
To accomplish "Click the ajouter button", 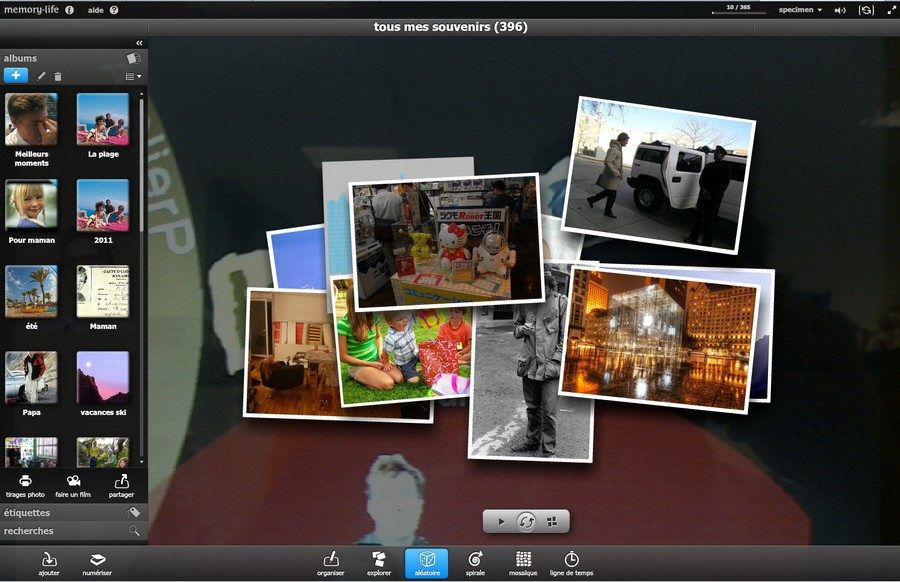I will [49, 563].
